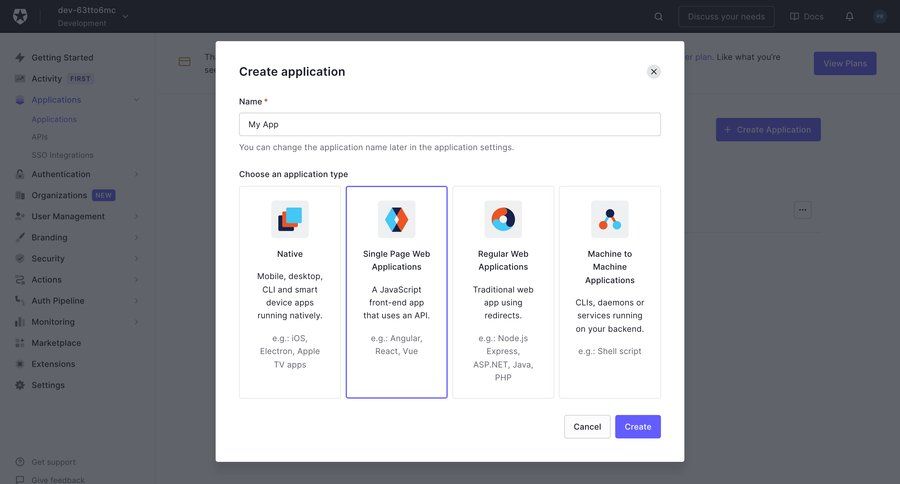Image resolution: width=900 pixels, height=484 pixels.
Task: Open Getting Started in sidebar
Action: coord(62,57)
